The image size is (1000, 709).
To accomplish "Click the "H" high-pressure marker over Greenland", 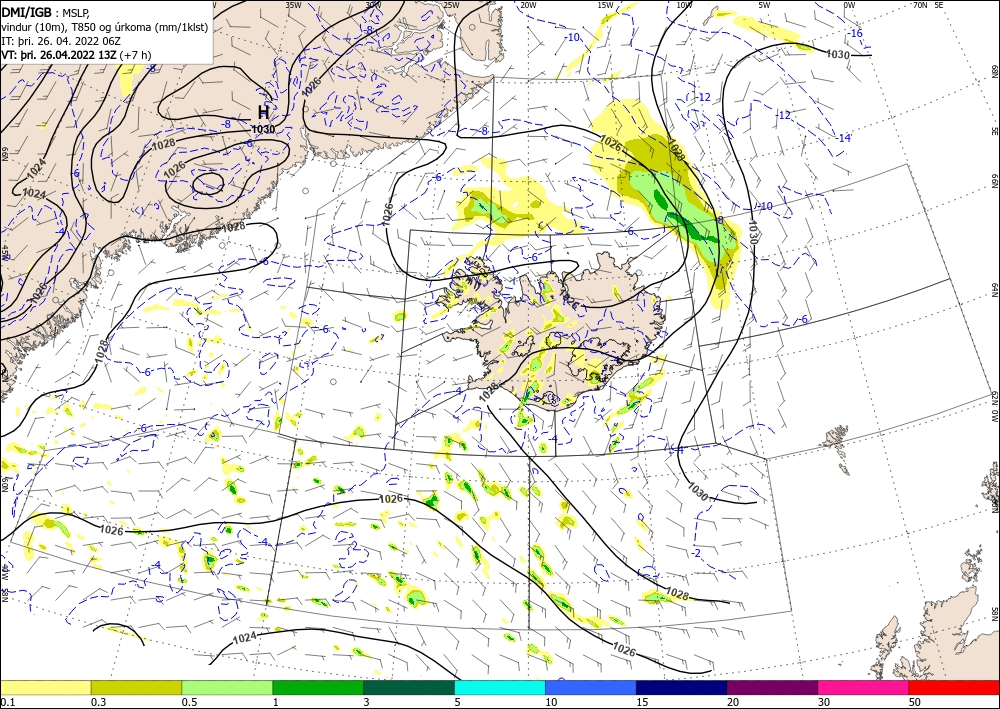I will [x=263, y=112].
